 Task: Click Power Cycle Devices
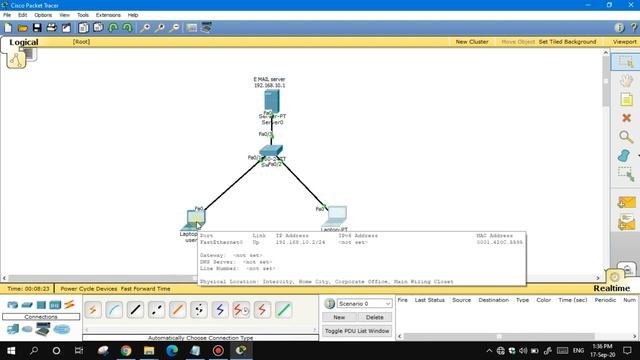click(x=89, y=289)
